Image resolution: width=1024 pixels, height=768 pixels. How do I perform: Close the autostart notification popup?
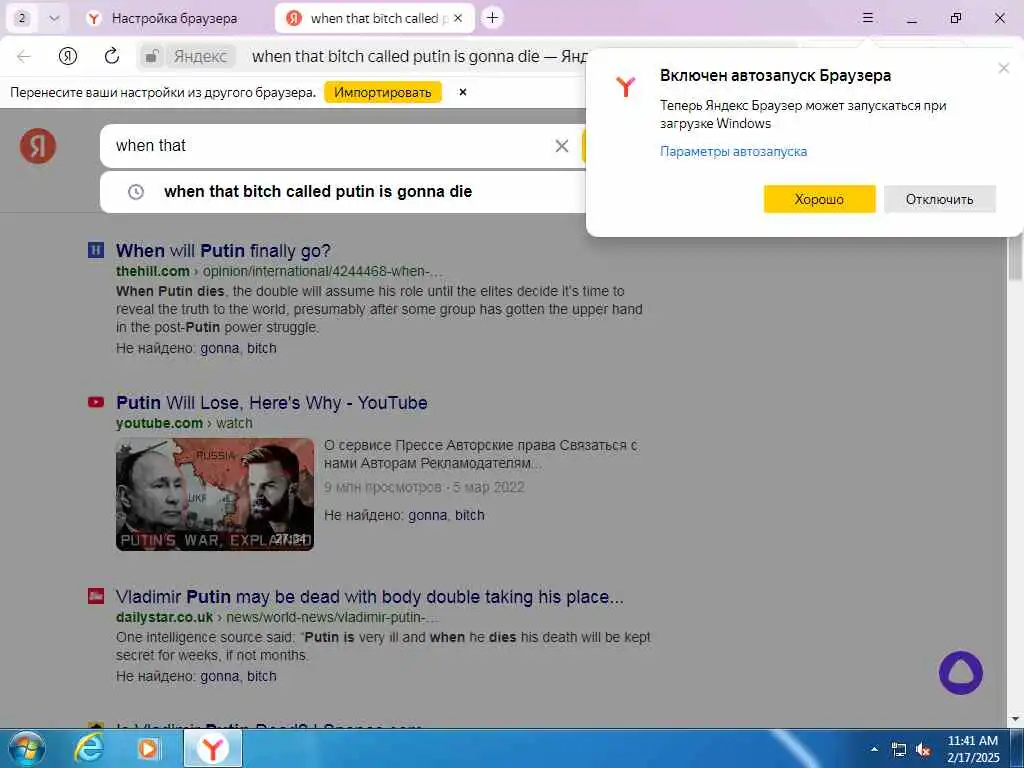(1004, 68)
